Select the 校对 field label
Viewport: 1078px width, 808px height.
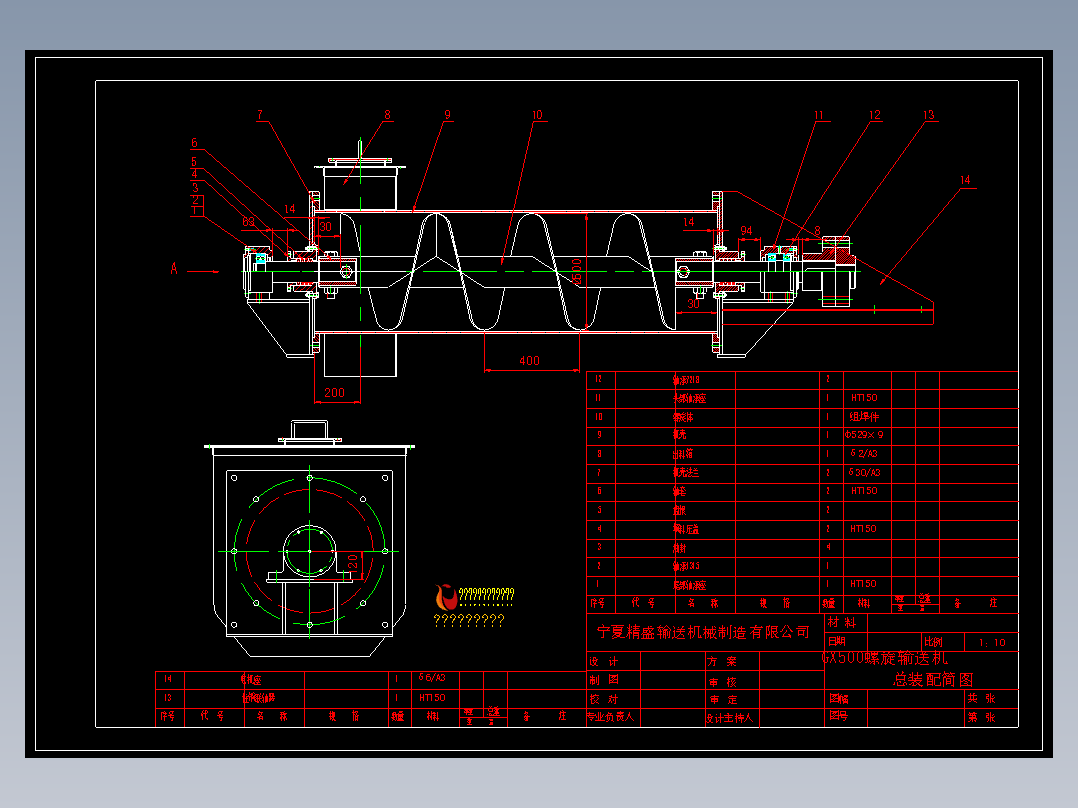(x=604, y=699)
